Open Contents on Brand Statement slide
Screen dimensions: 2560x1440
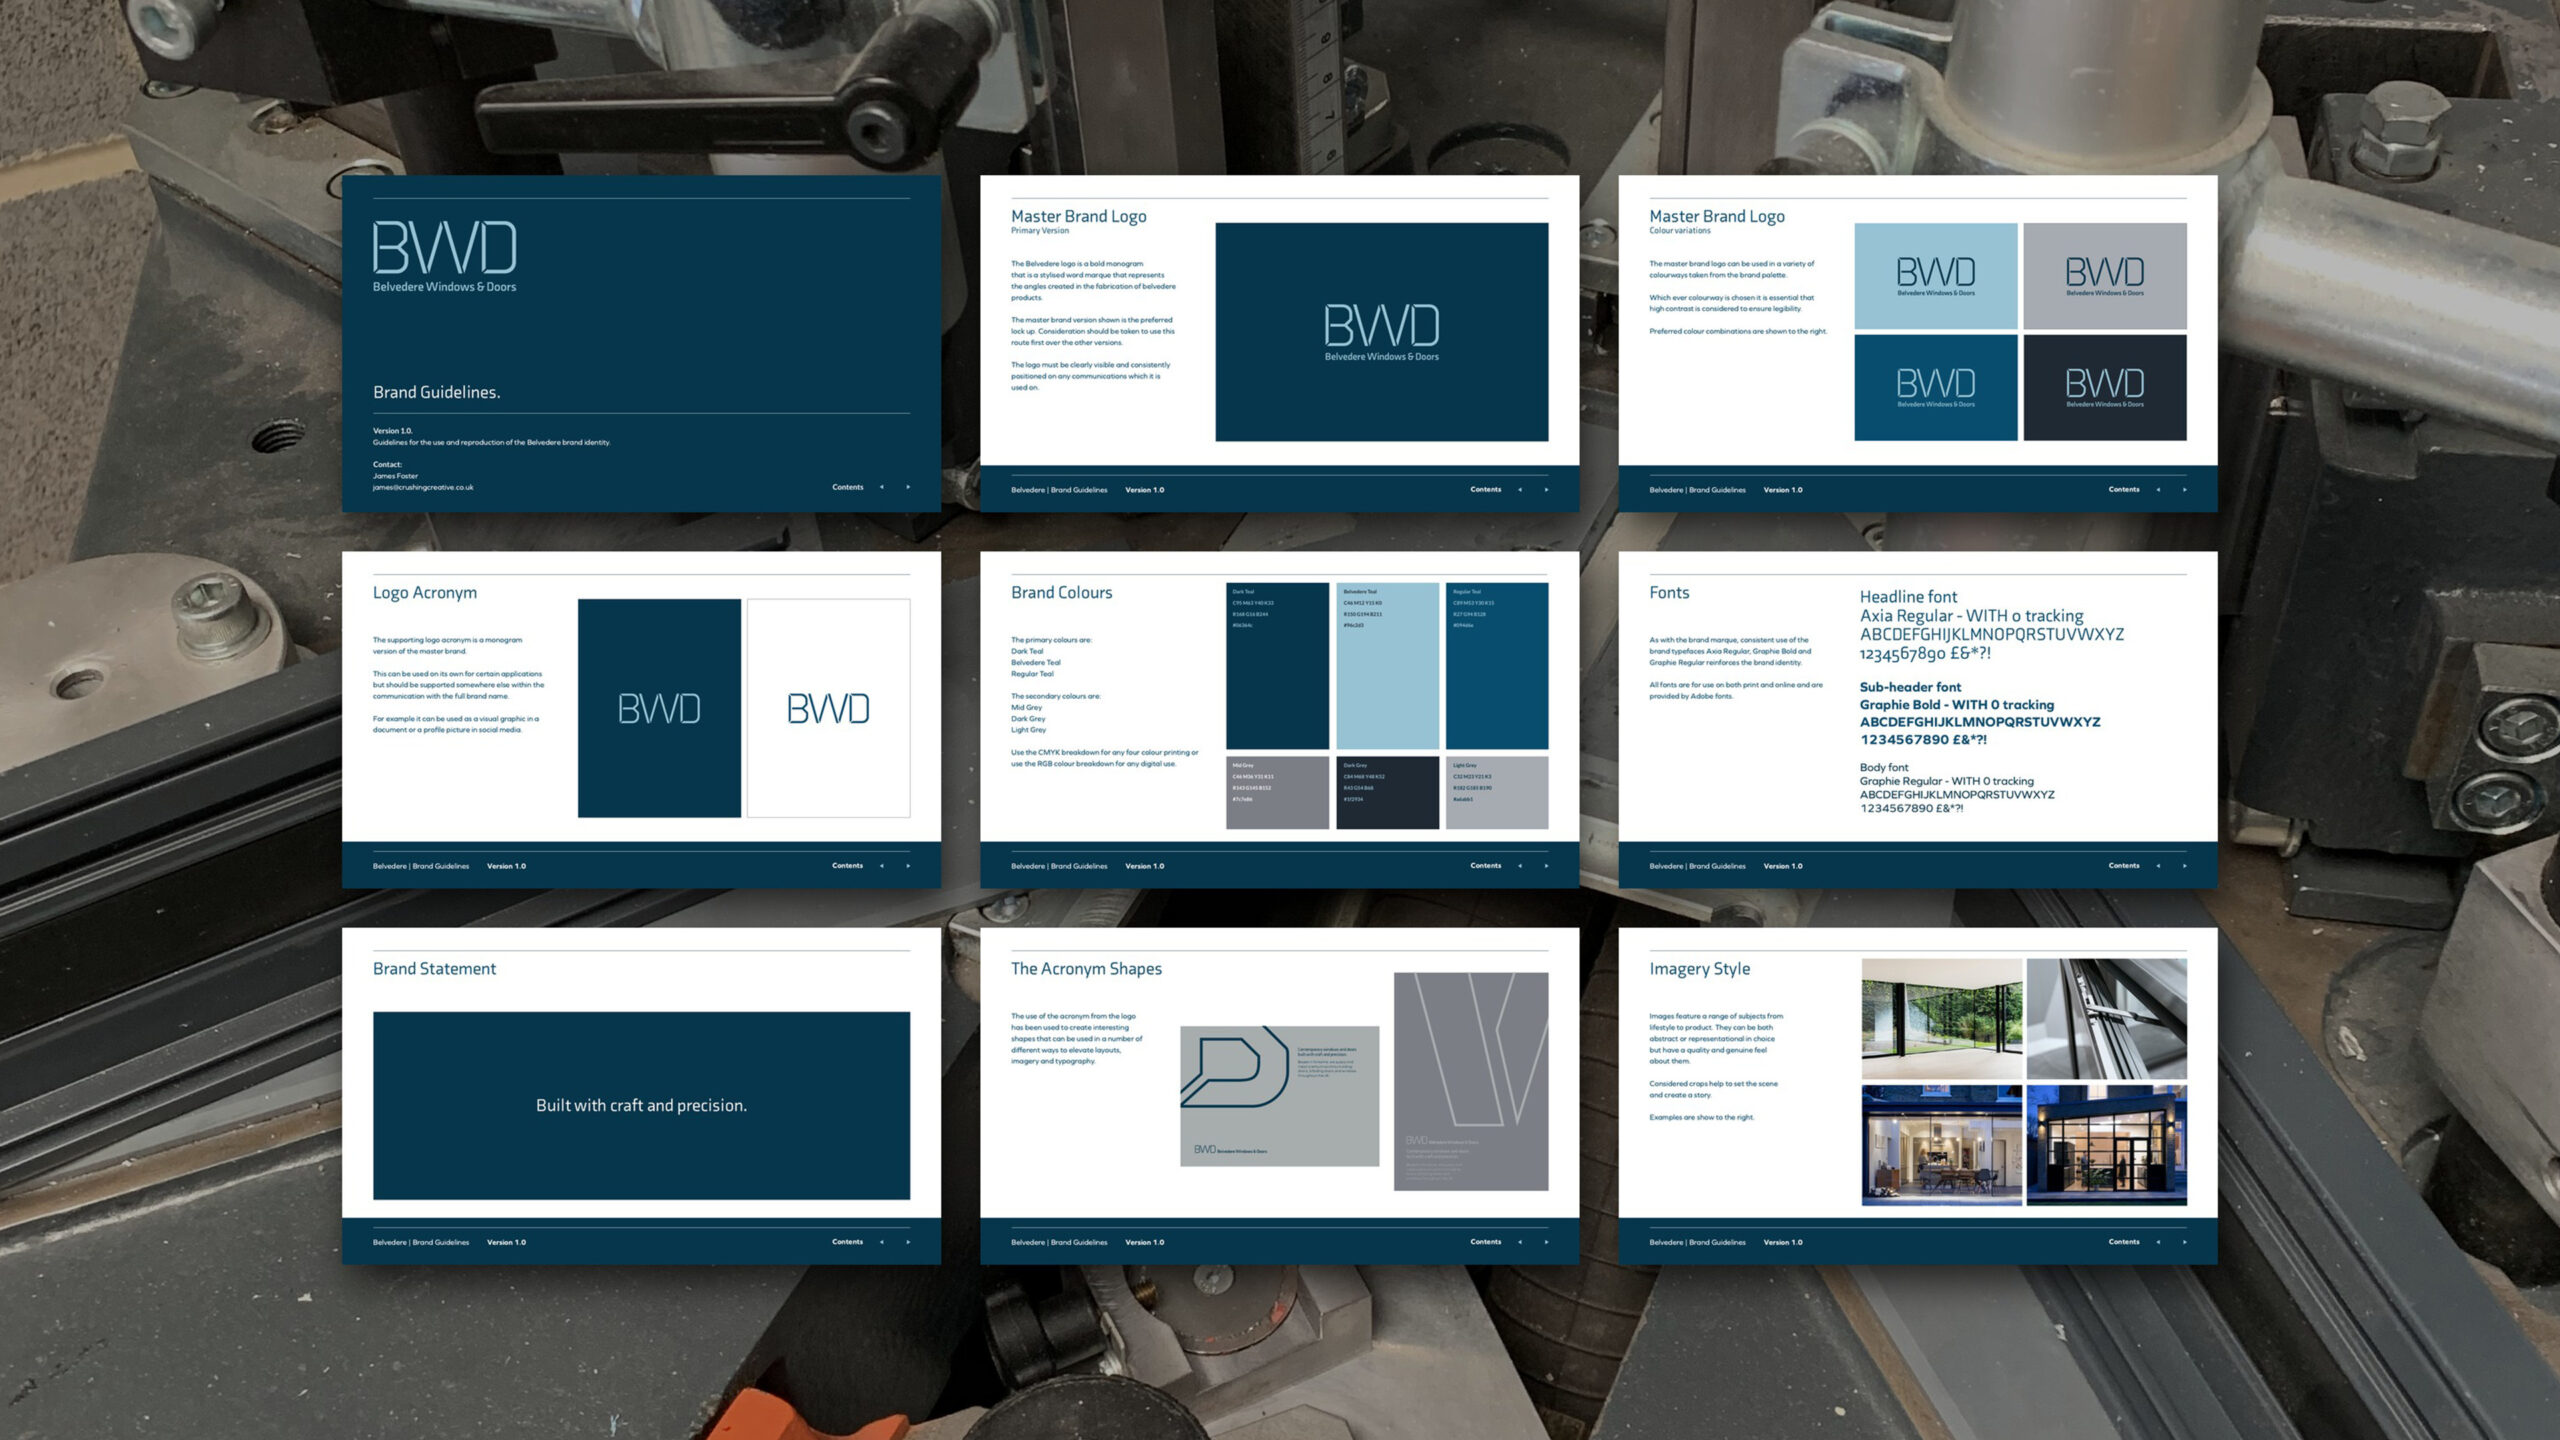click(x=847, y=1242)
